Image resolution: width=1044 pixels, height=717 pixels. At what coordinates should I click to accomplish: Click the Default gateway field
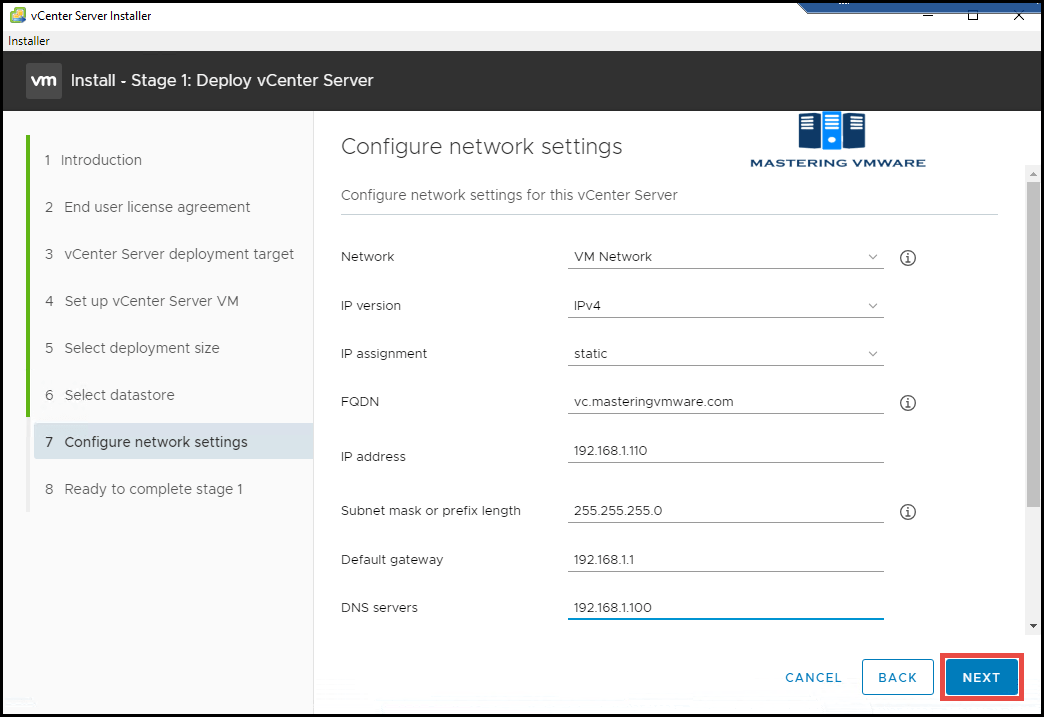coord(725,559)
